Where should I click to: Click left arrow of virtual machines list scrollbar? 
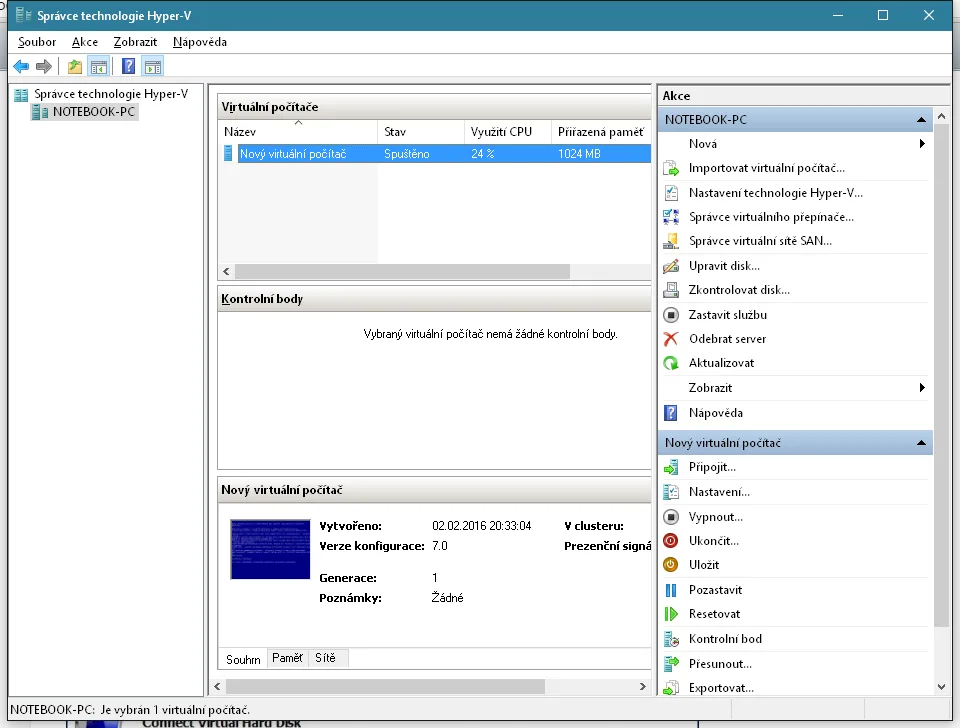(x=227, y=271)
